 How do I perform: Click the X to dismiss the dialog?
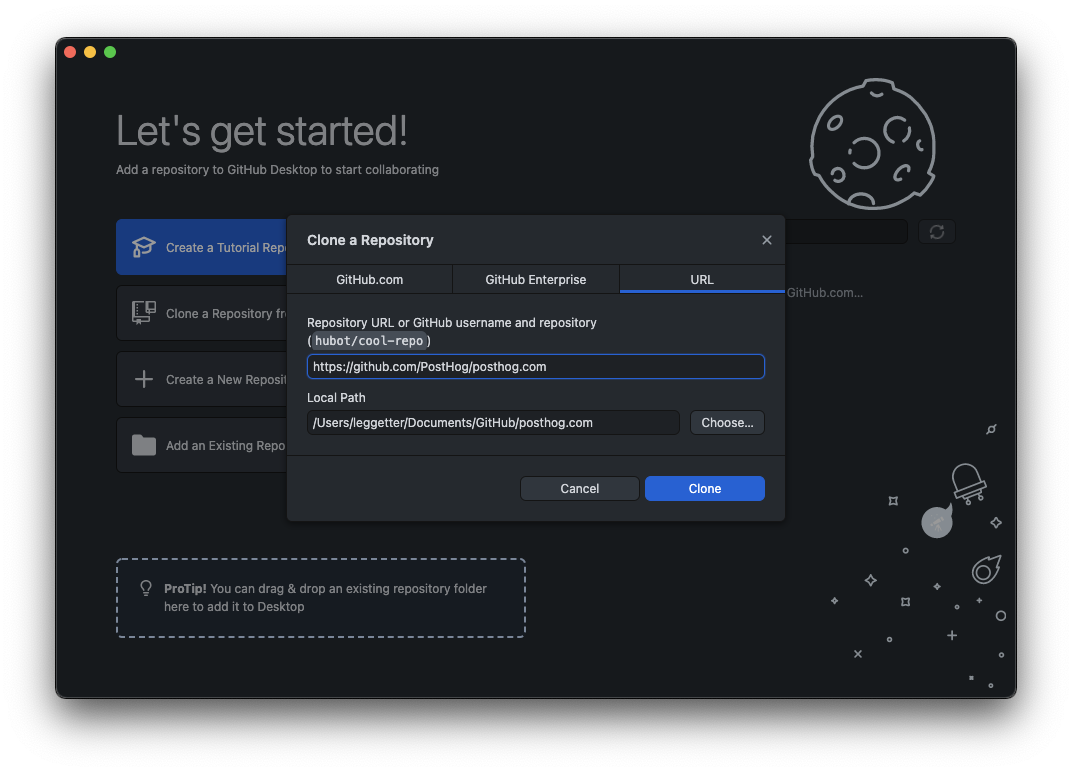[767, 240]
